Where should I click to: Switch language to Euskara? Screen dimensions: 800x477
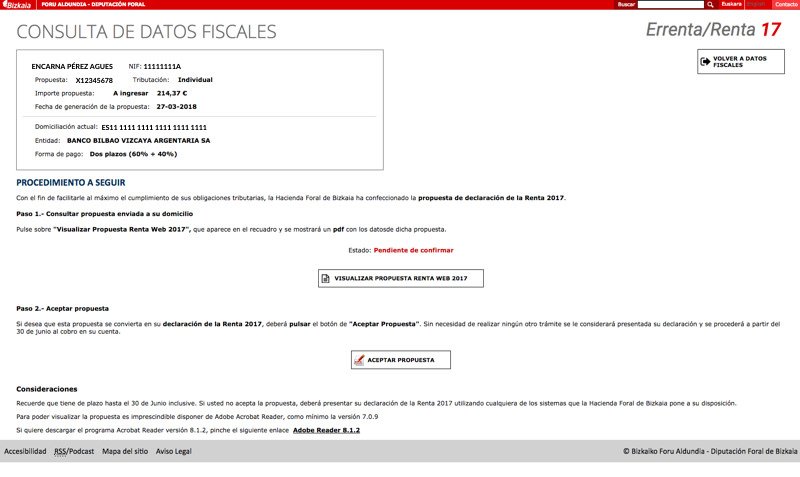tap(731, 4)
